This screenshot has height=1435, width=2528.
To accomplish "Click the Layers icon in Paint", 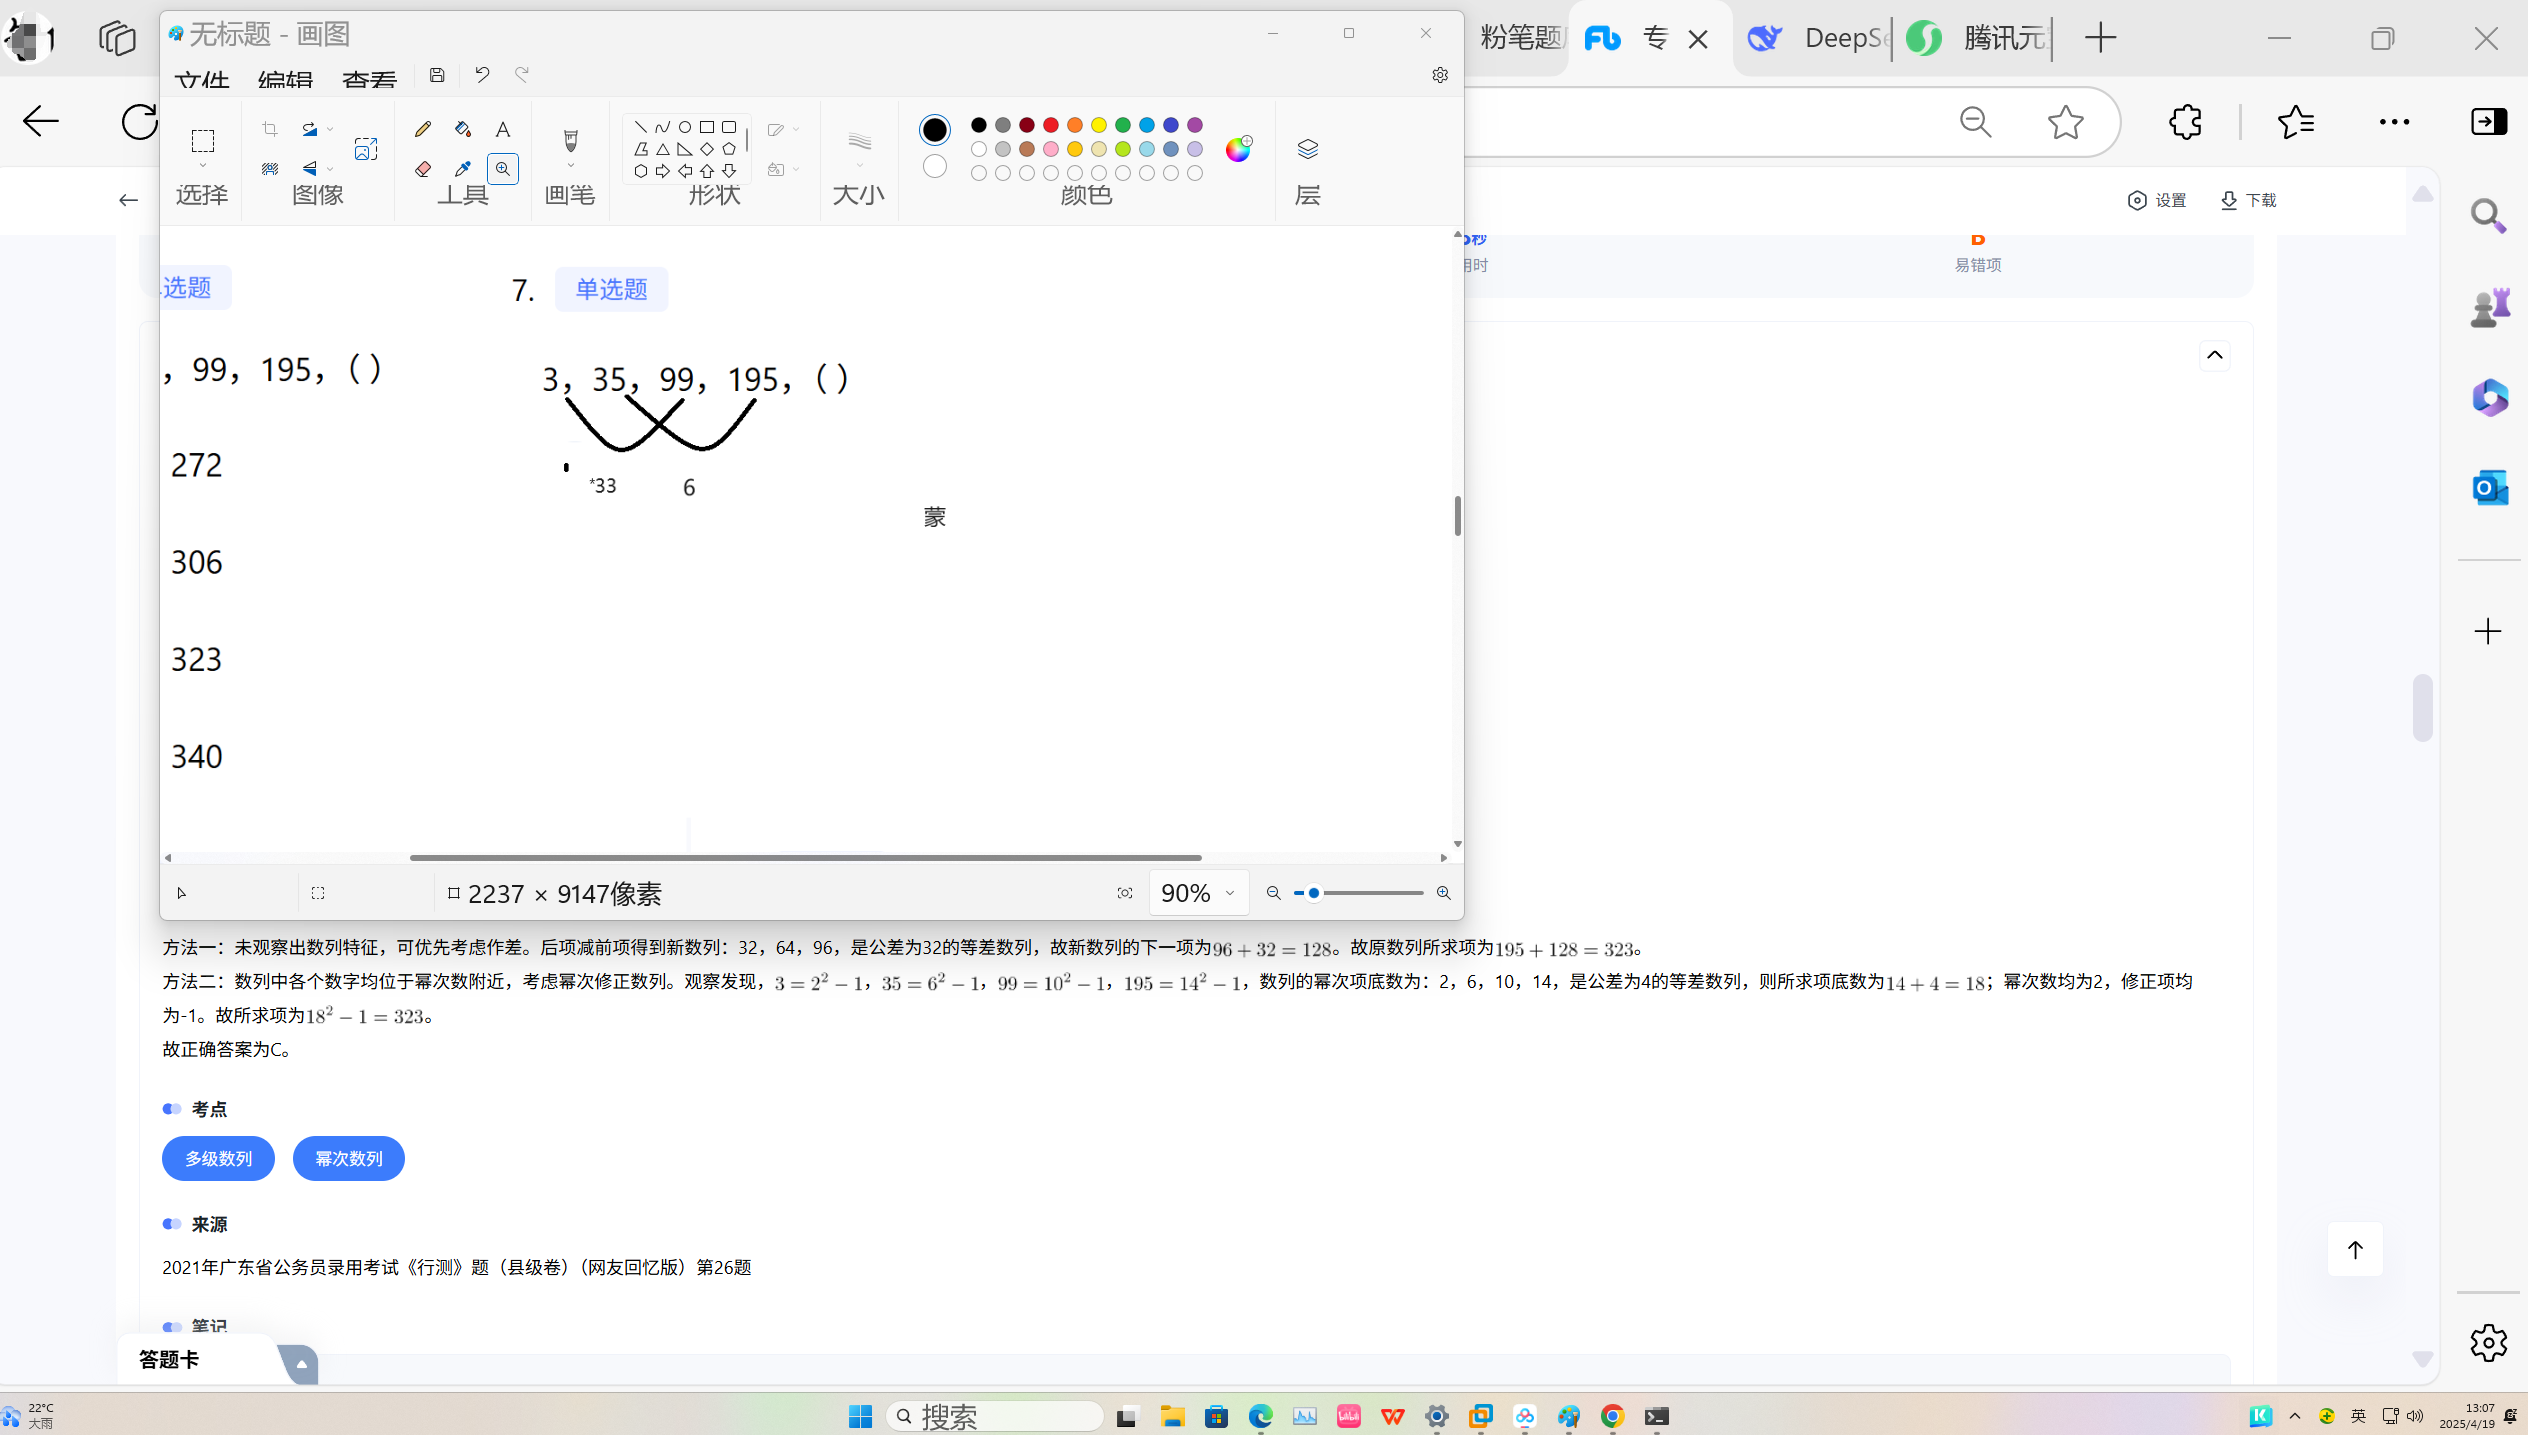I will (x=1307, y=149).
